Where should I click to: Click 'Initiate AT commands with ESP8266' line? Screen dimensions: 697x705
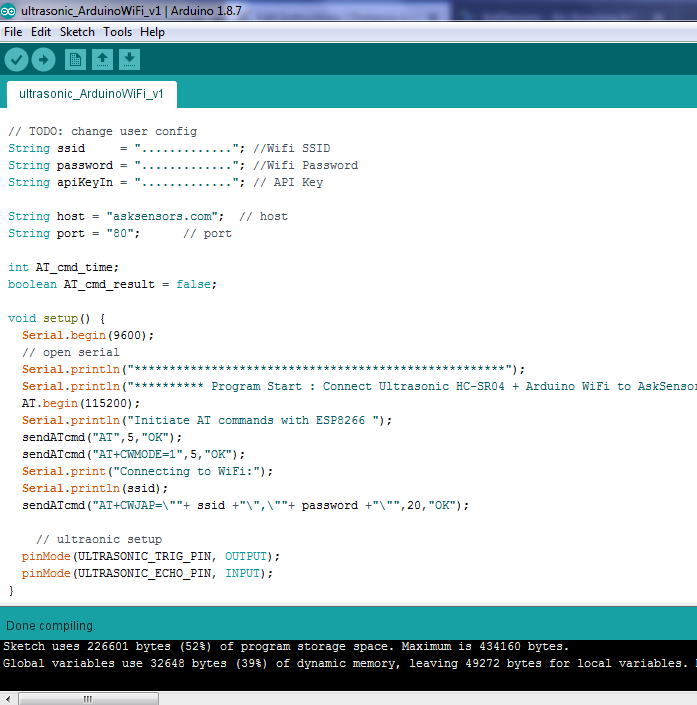pyautogui.click(x=207, y=420)
